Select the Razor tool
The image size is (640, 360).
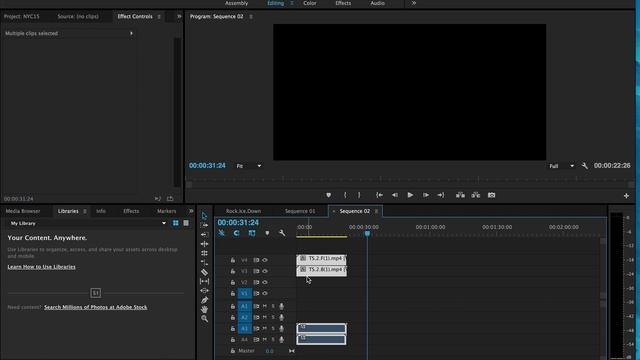[x=204, y=272]
